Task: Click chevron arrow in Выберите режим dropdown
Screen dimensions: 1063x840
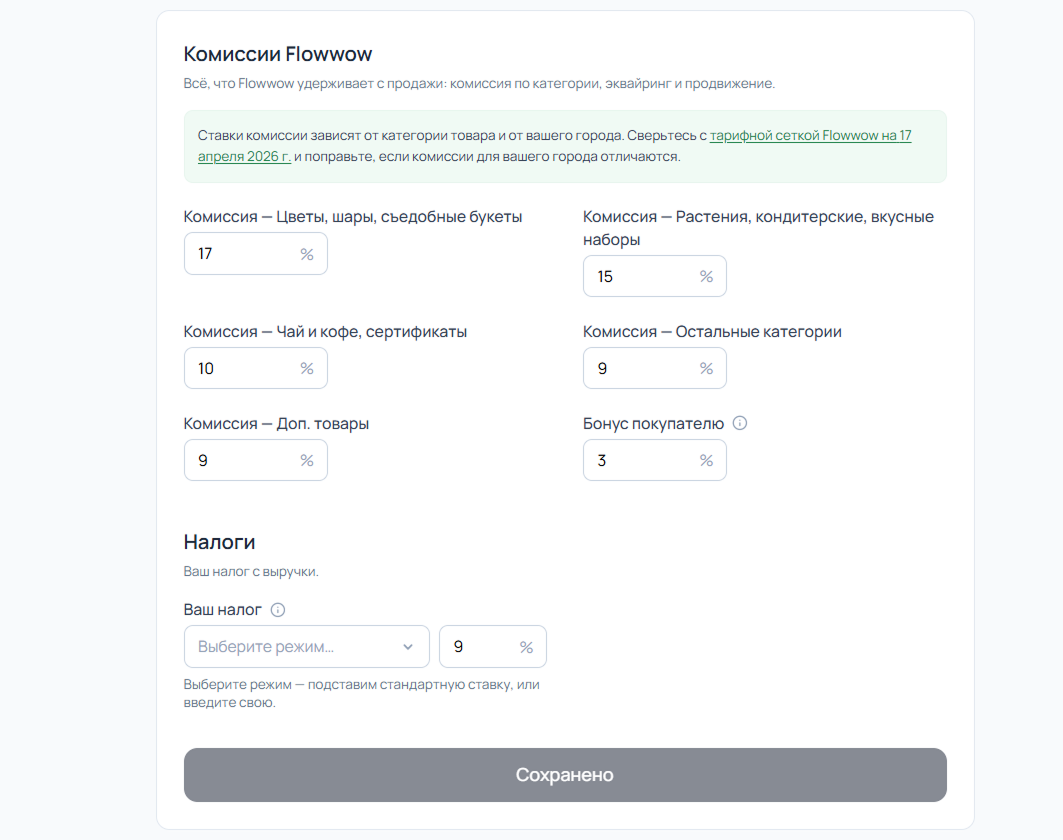Action: [x=407, y=647]
